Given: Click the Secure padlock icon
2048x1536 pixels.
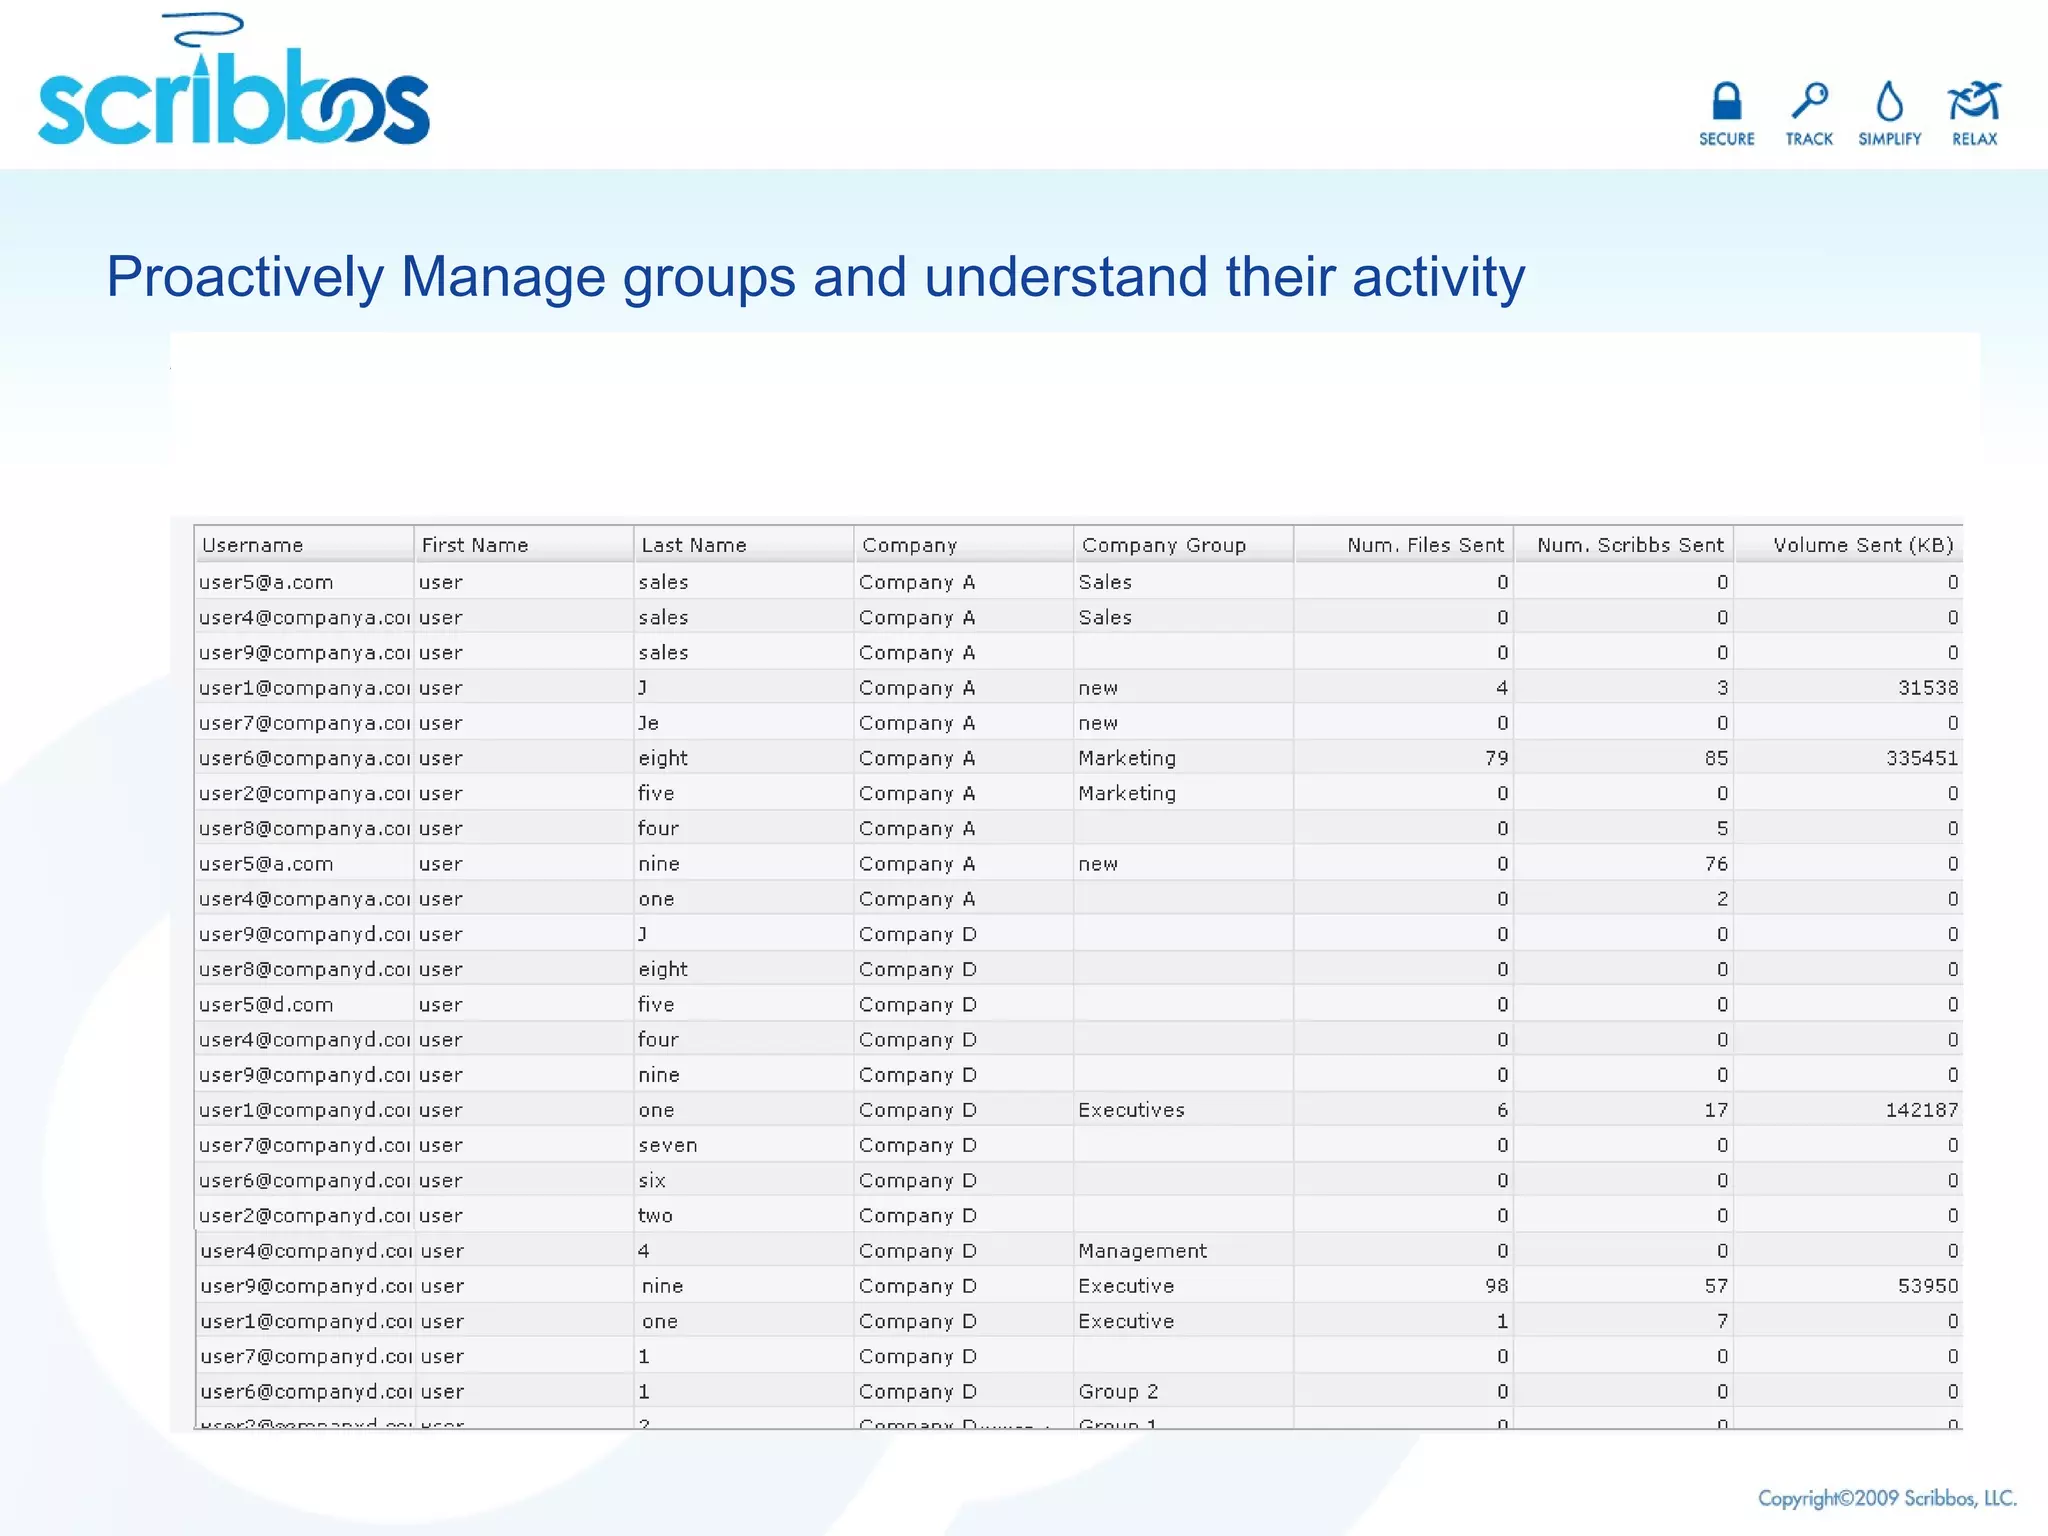Looking at the screenshot, I should (x=1726, y=101).
